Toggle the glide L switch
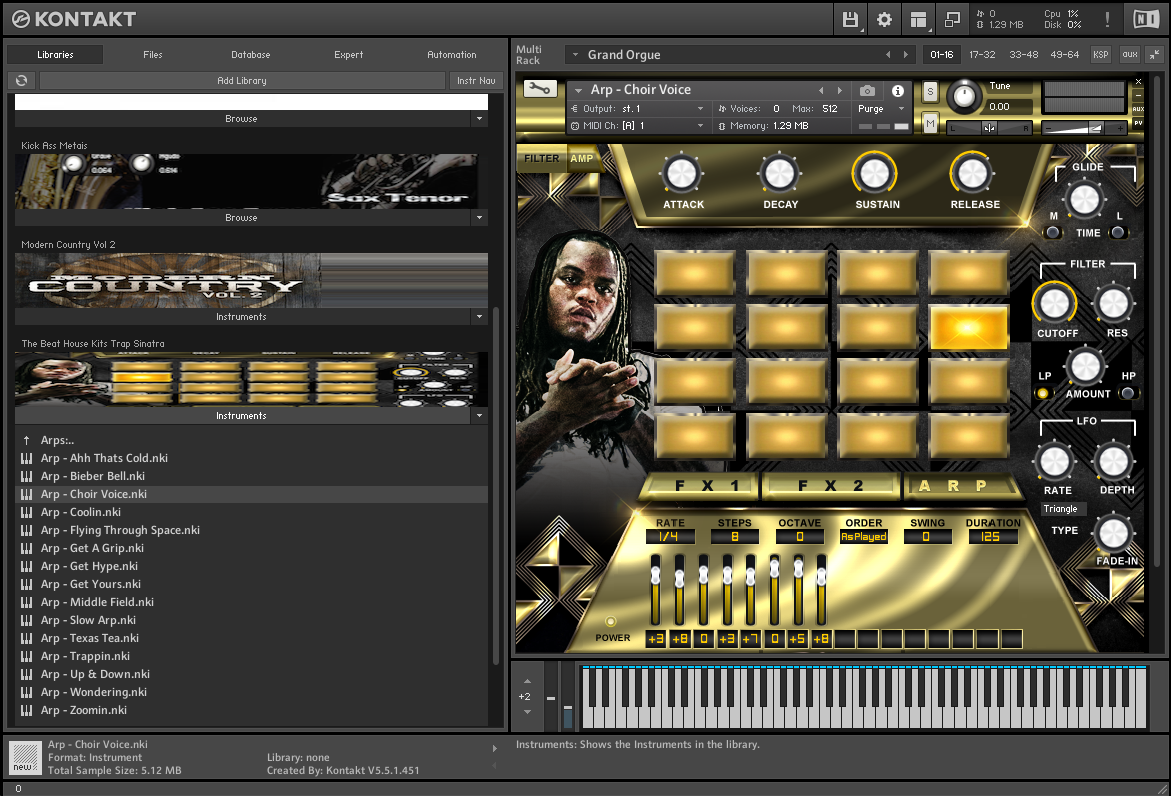This screenshot has width=1171, height=796. click(x=1118, y=232)
